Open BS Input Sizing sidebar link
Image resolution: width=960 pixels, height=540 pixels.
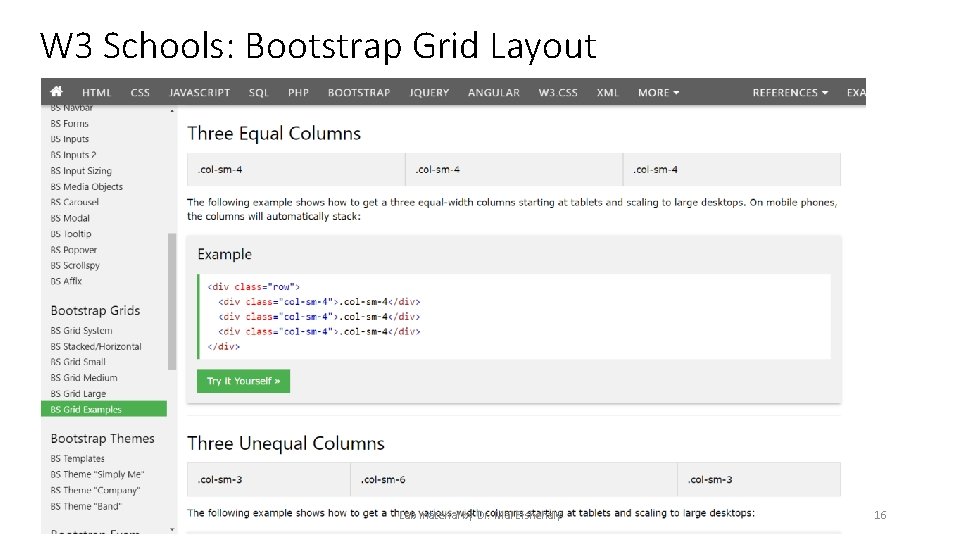tap(81, 171)
